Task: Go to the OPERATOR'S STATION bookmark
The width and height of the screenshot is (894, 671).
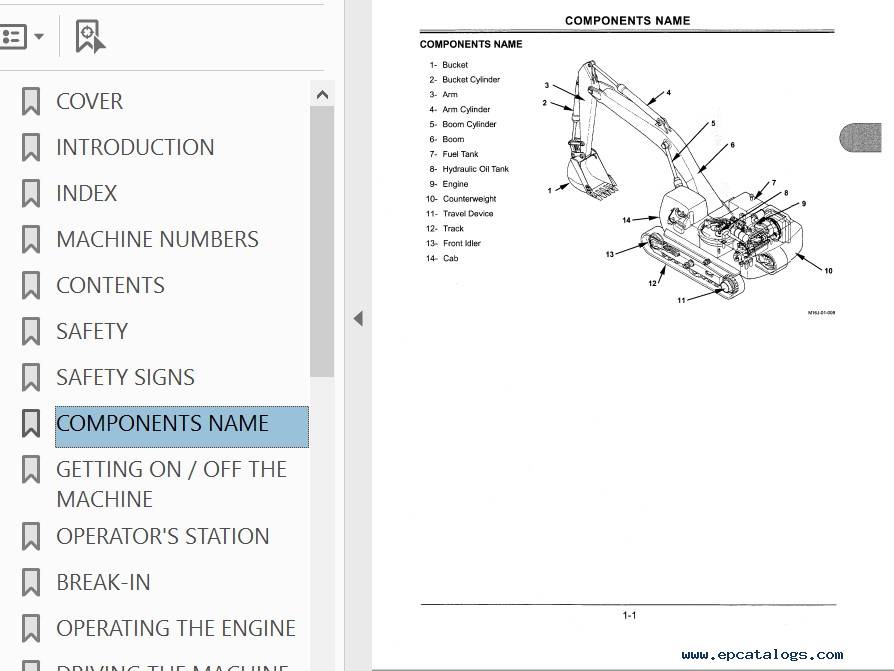Action: (163, 536)
